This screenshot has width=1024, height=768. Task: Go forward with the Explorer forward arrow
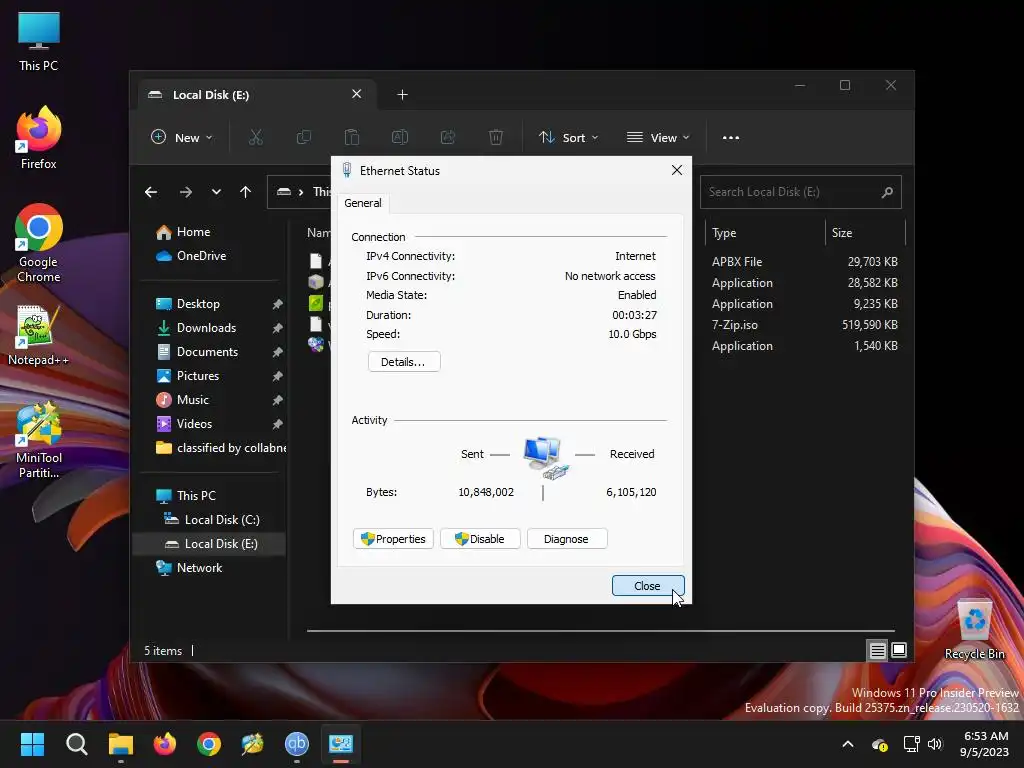[185, 192]
